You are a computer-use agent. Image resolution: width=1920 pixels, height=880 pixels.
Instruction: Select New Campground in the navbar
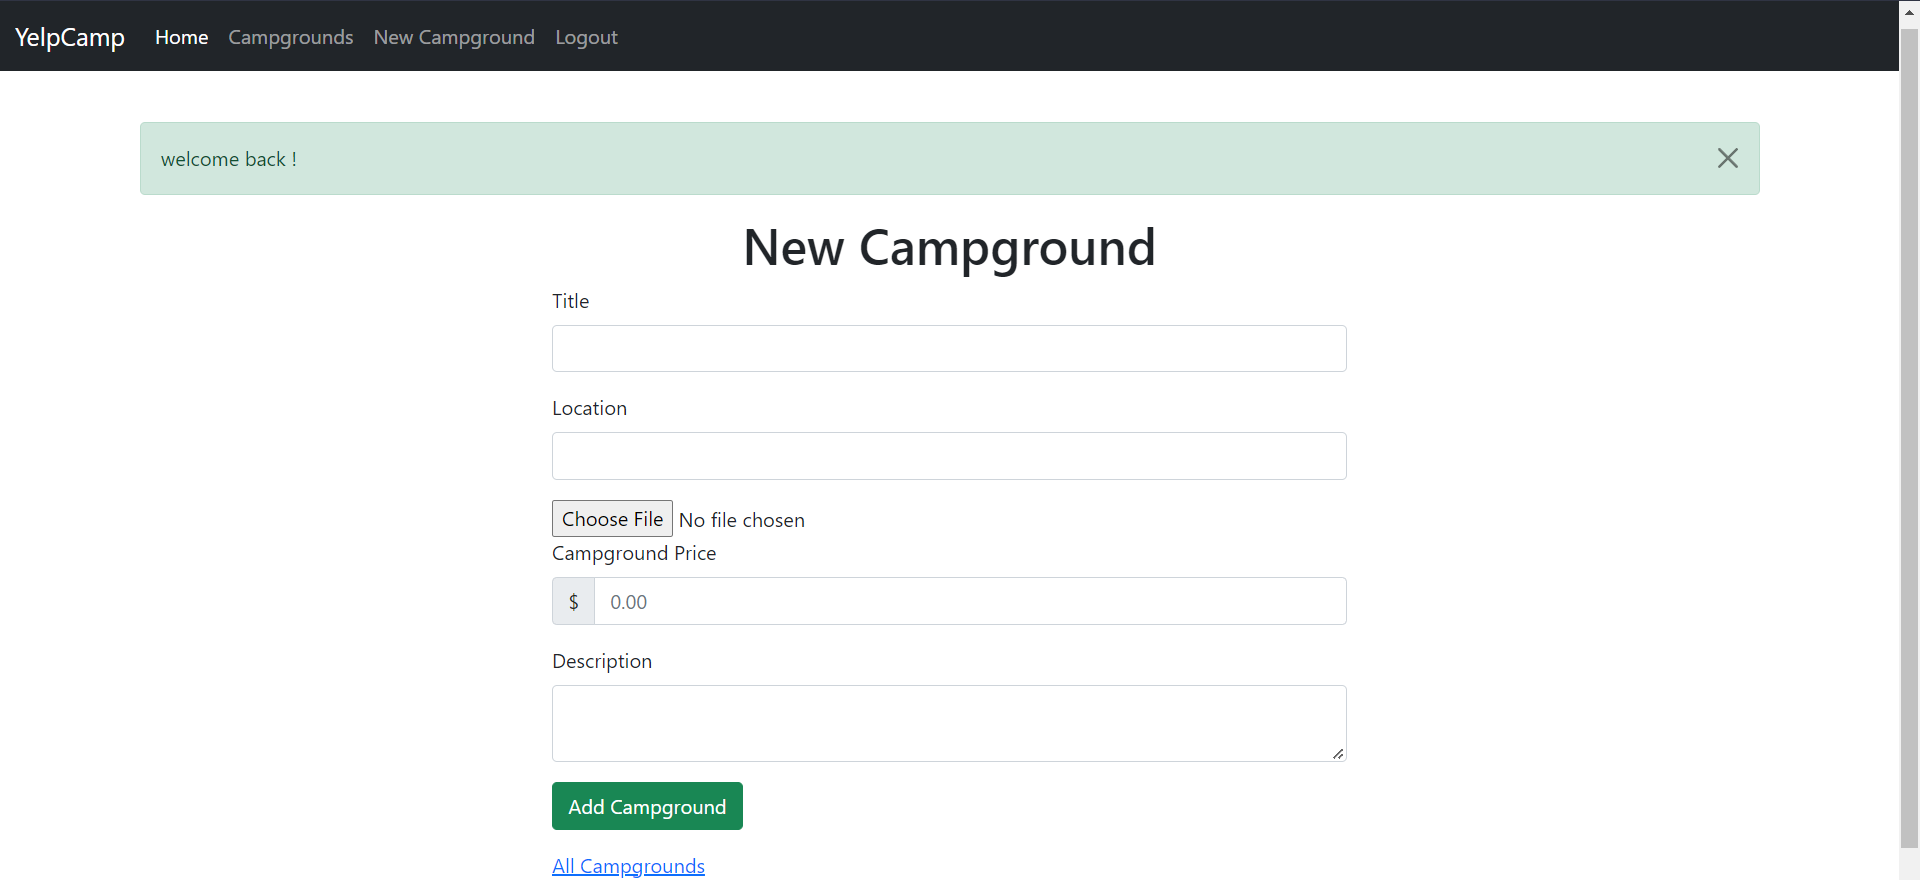tap(454, 37)
